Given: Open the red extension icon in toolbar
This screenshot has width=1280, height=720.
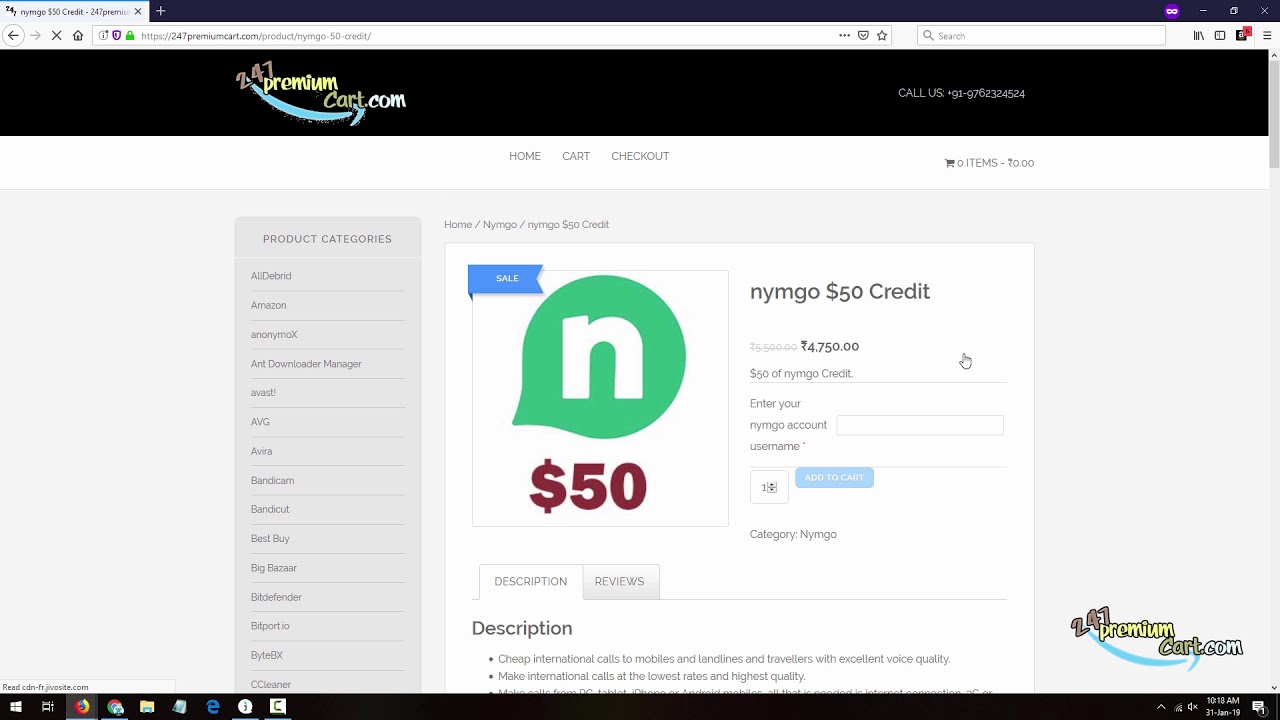Looking at the screenshot, I should click(x=1243, y=34).
